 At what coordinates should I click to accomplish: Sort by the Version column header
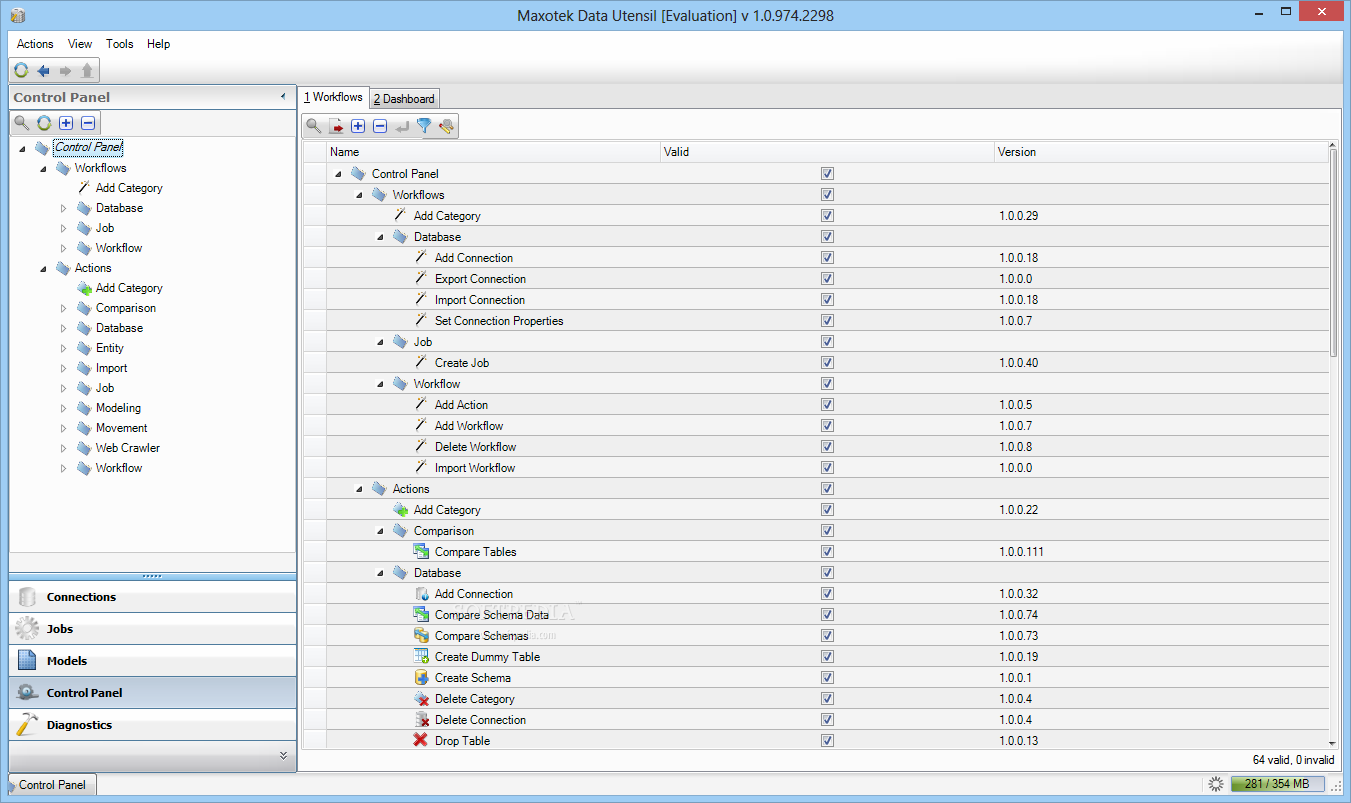coord(1160,152)
